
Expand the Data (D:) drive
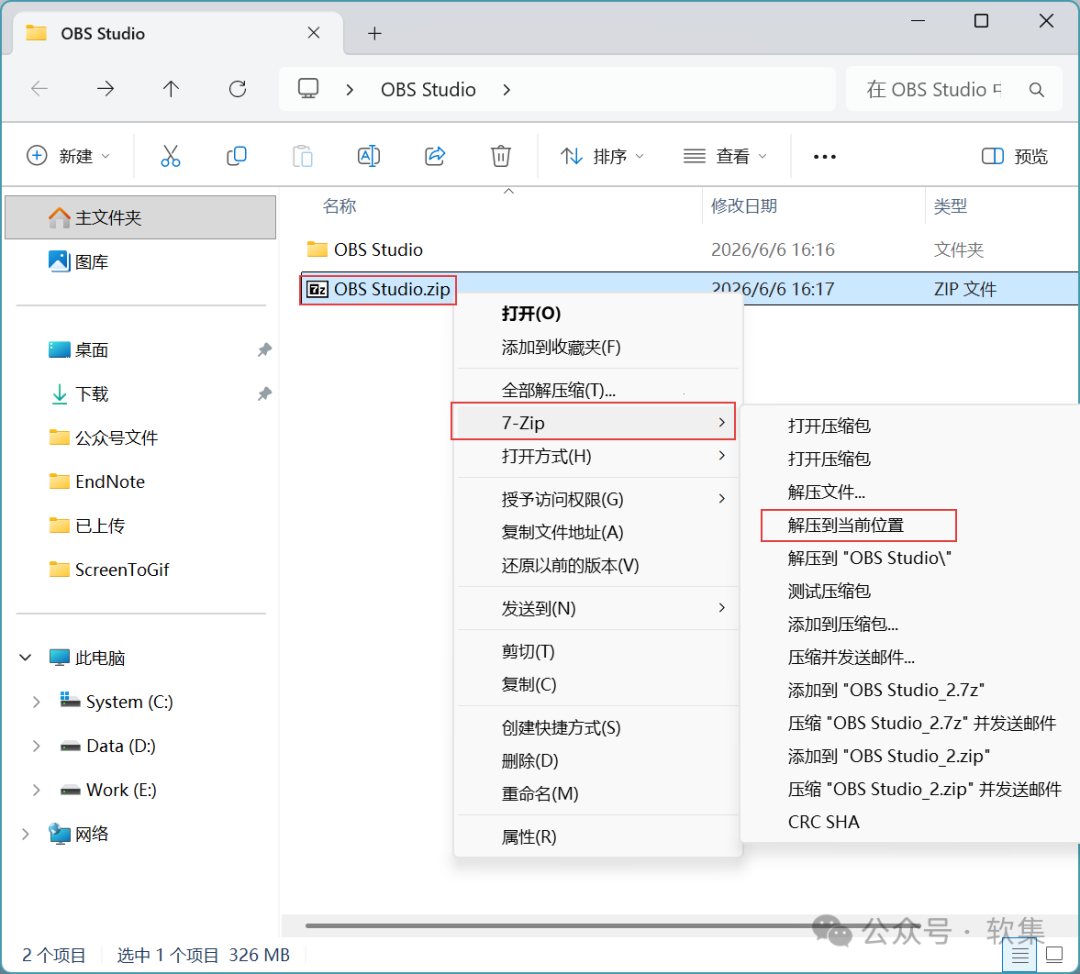[x=36, y=746]
